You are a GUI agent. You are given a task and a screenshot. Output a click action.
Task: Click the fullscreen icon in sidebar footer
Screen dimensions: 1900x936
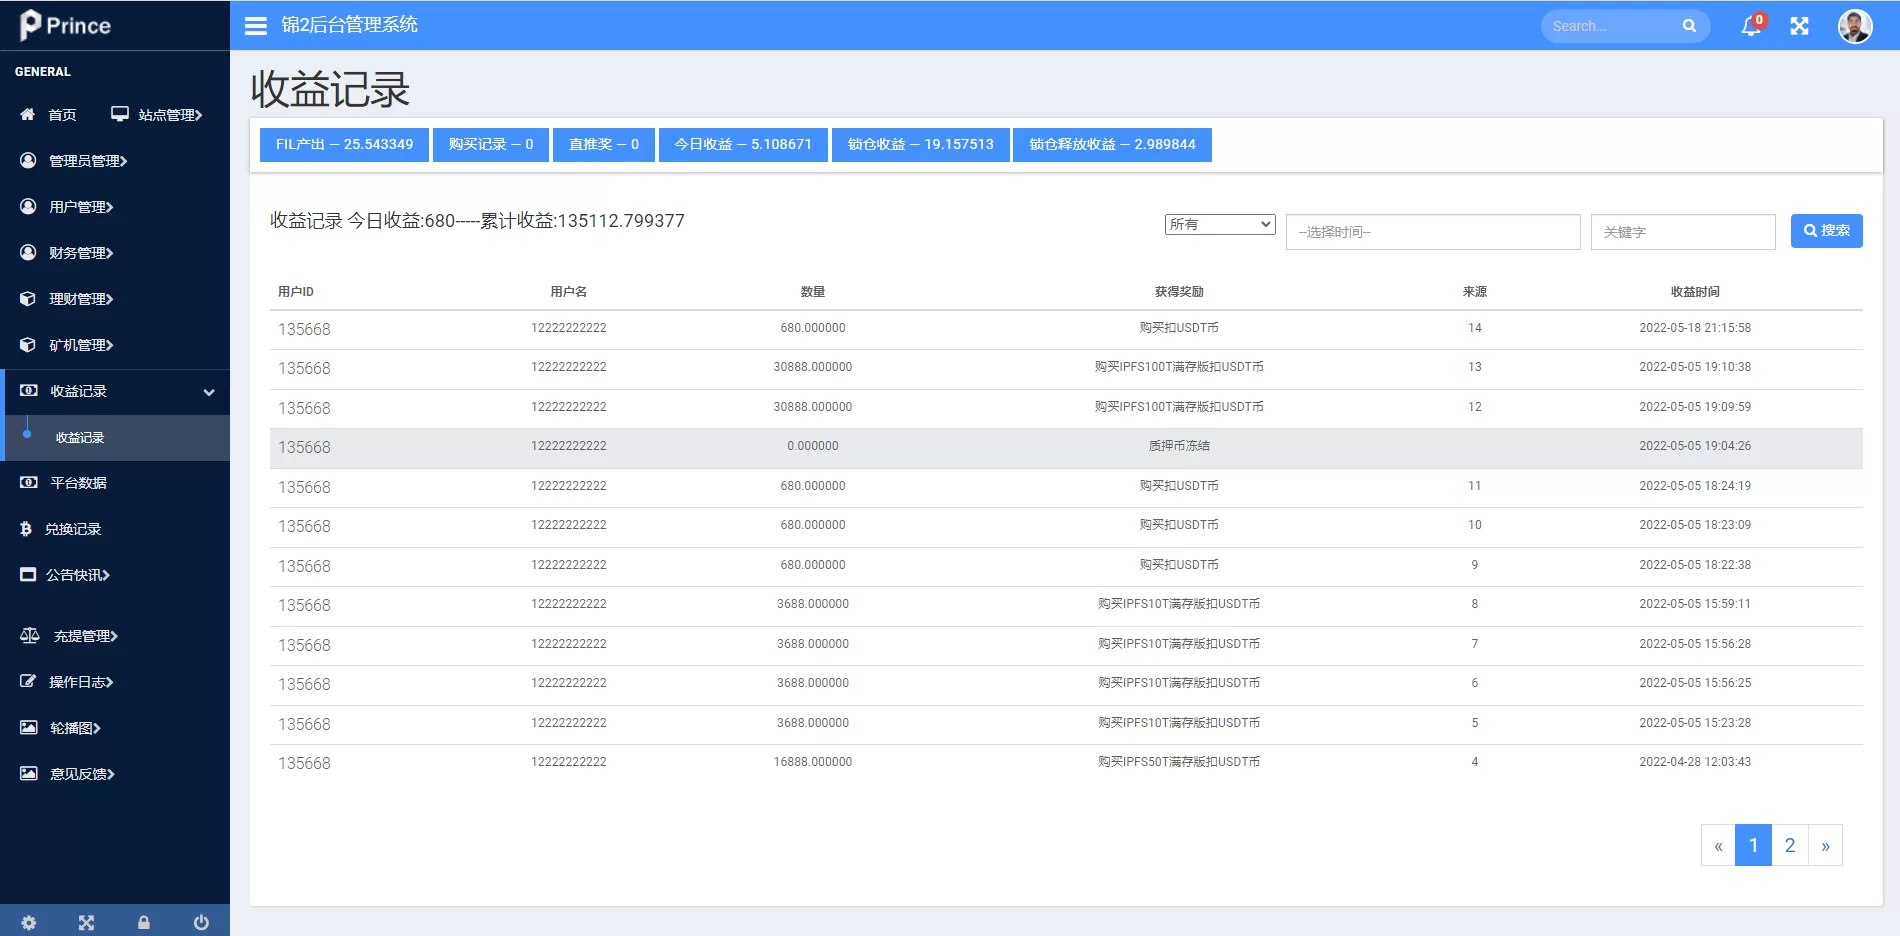pyautogui.click(x=86, y=922)
